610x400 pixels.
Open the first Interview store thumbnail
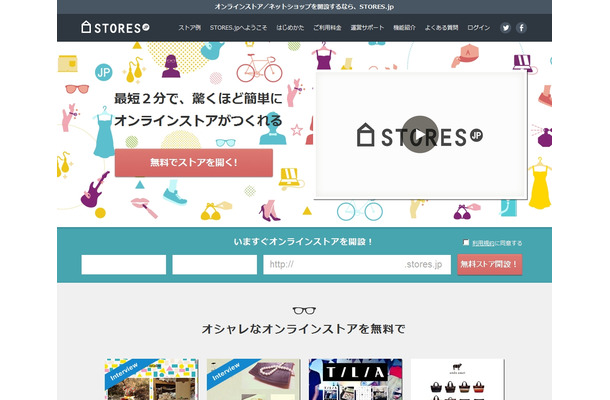(151, 379)
